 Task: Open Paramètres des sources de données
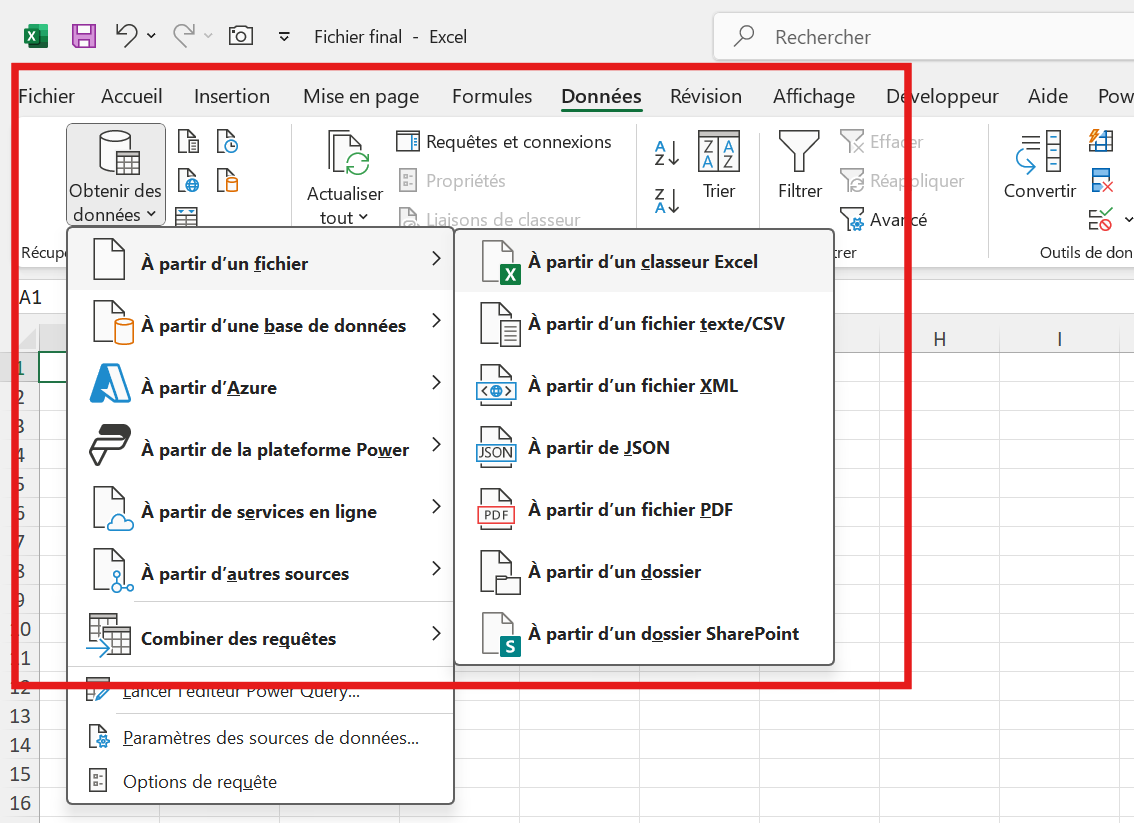tap(260, 738)
